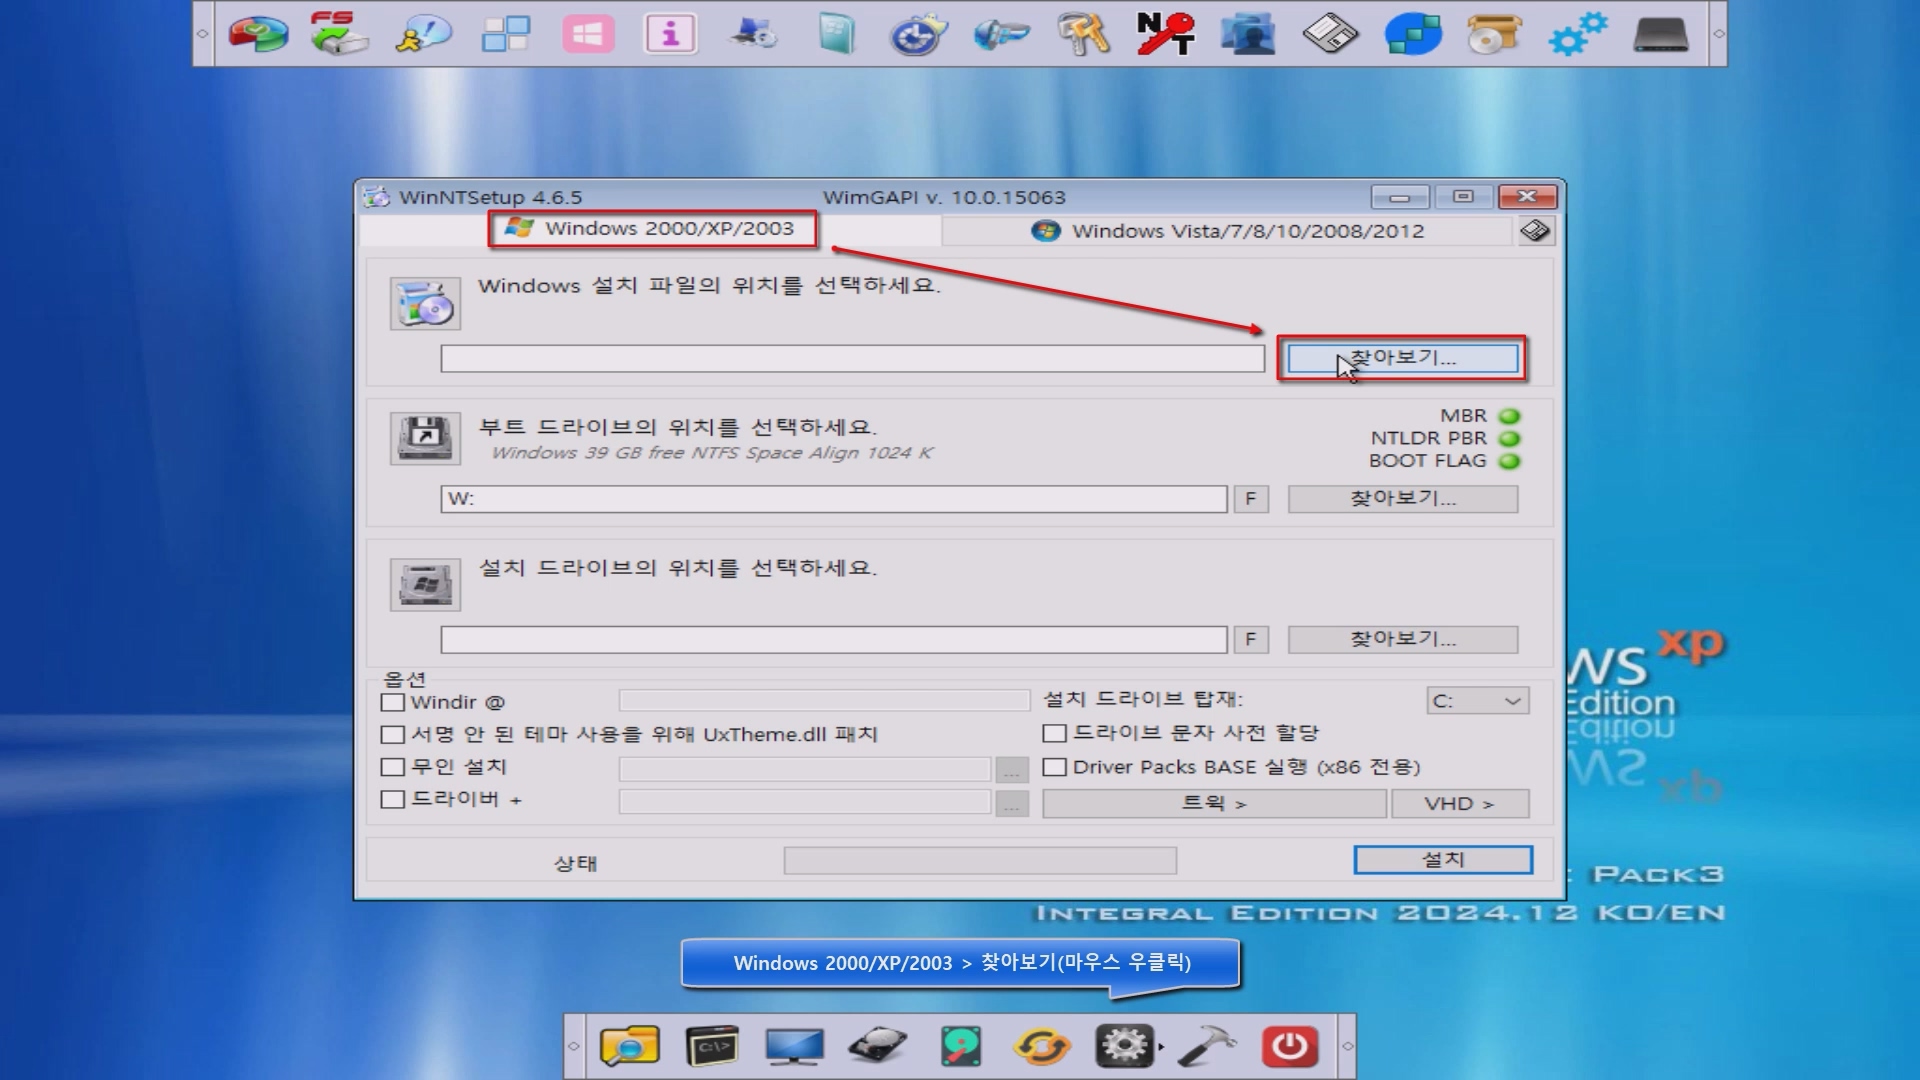This screenshot has height=1080, width=1920.
Task: Open the blue gears icon in top toolbar
Action: [1577, 34]
